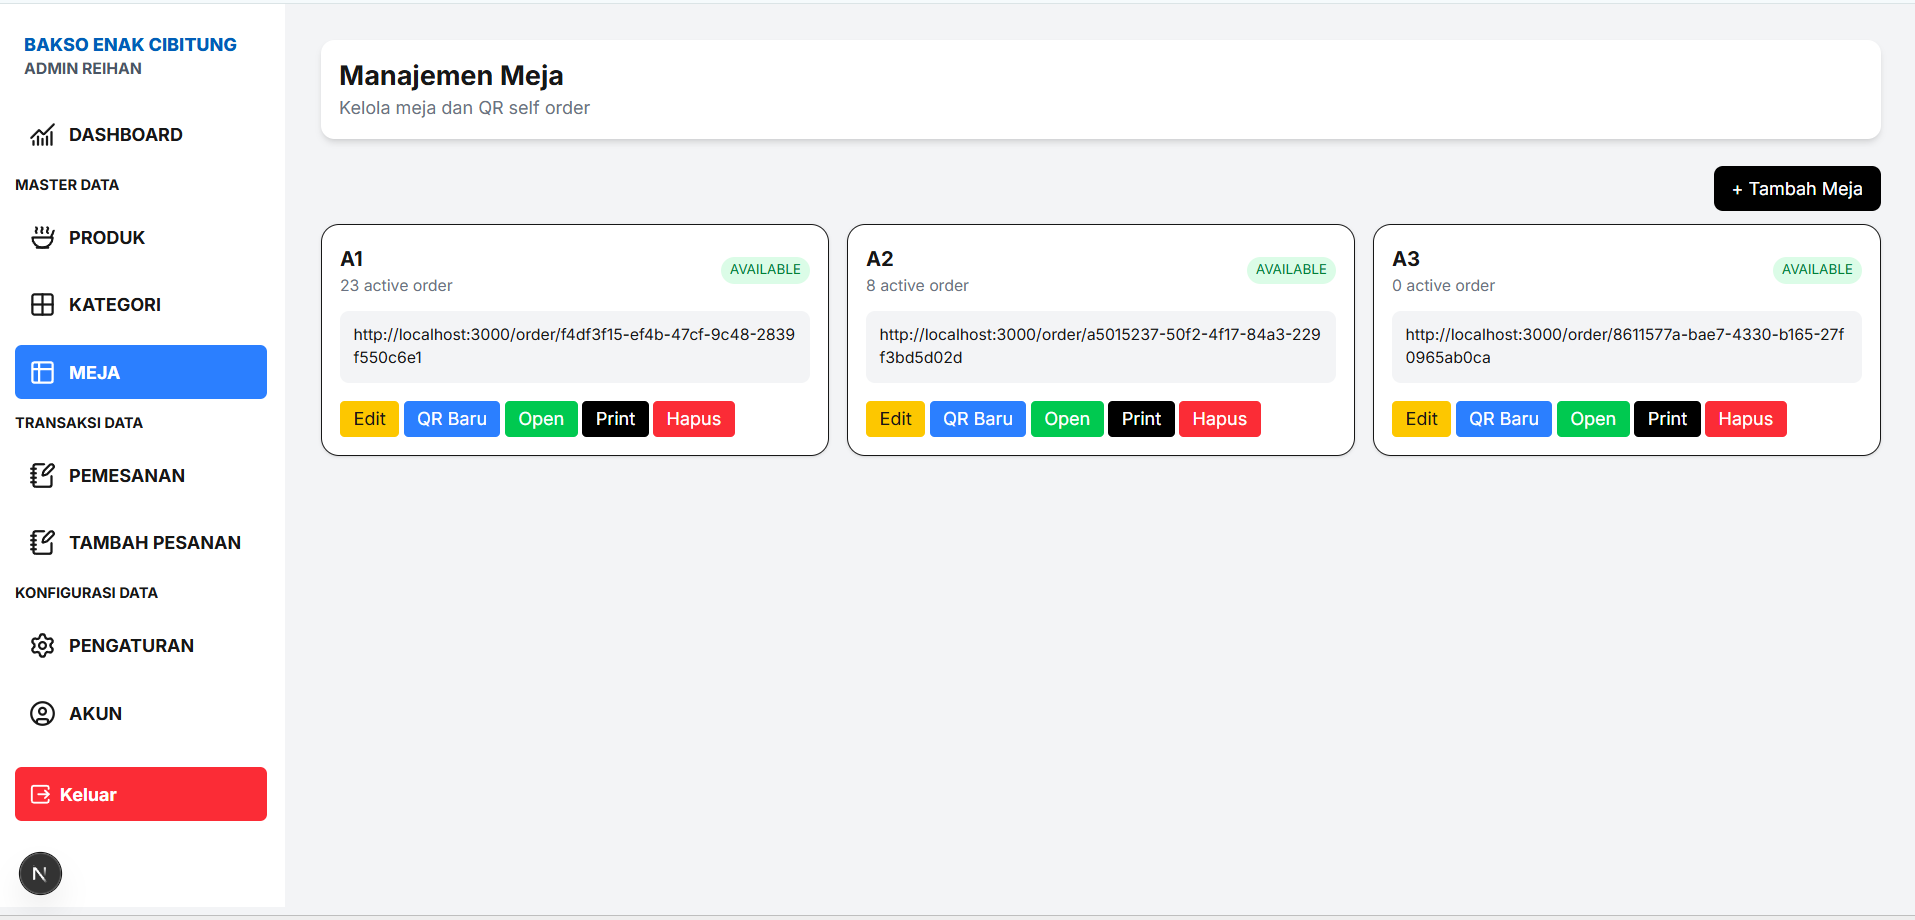
Task: Click the Kategori grid icon
Action: (x=42, y=305)
